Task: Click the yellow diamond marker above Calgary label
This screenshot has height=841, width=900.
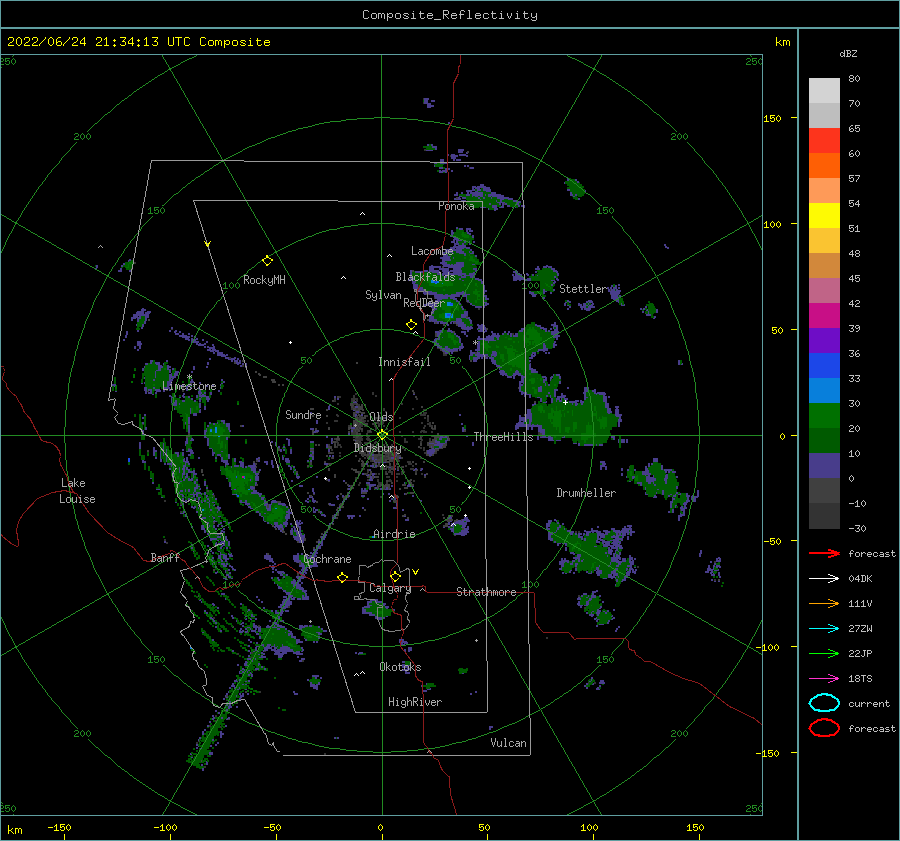Action: pos(395,576)
